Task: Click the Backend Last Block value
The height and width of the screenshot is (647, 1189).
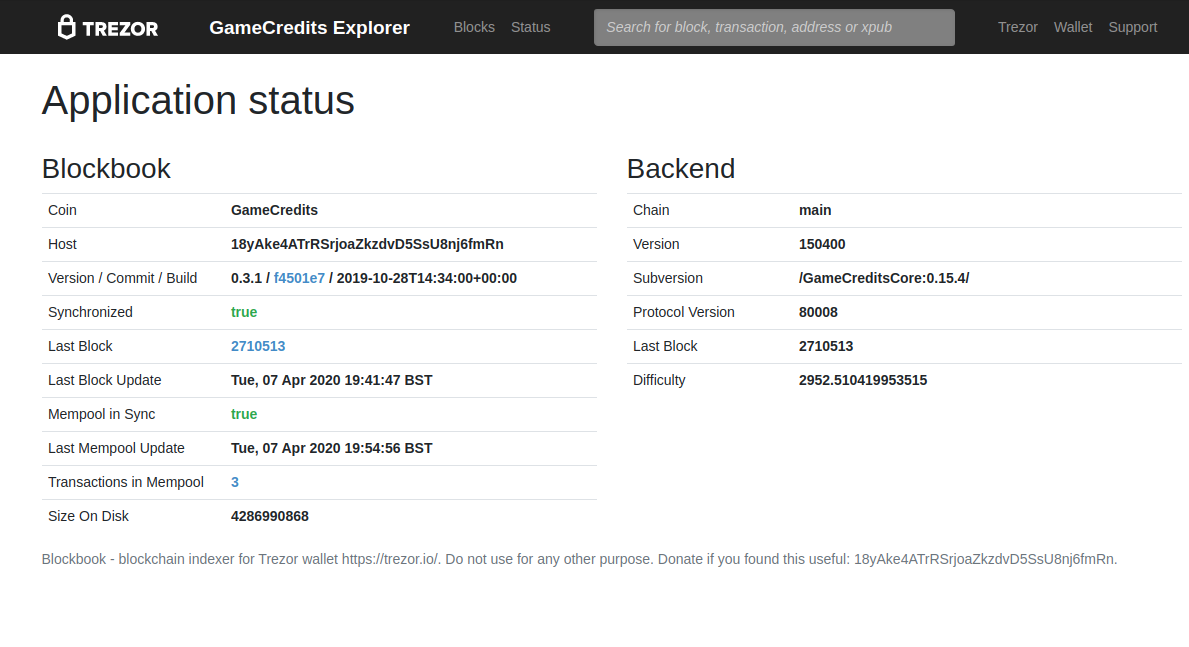Action: pos(825,346)
